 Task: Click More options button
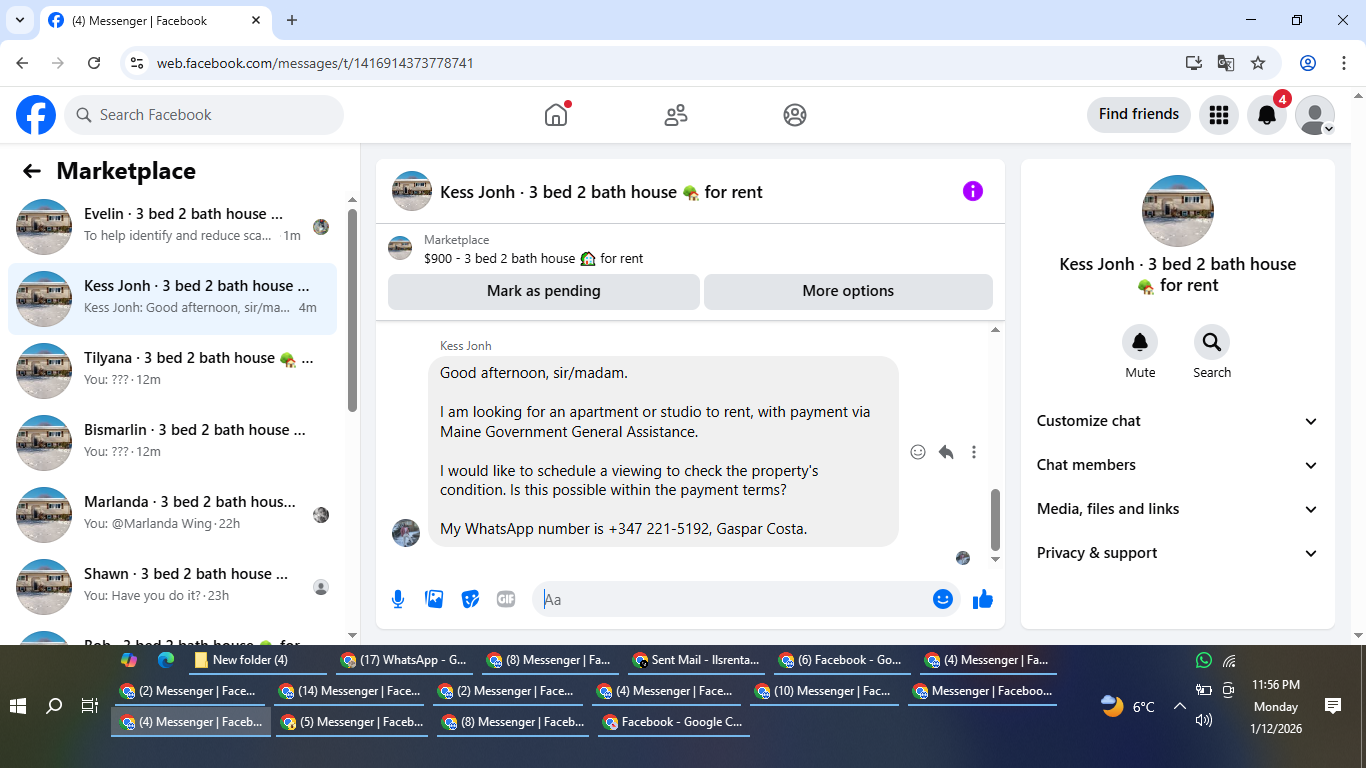coord(848,291)
